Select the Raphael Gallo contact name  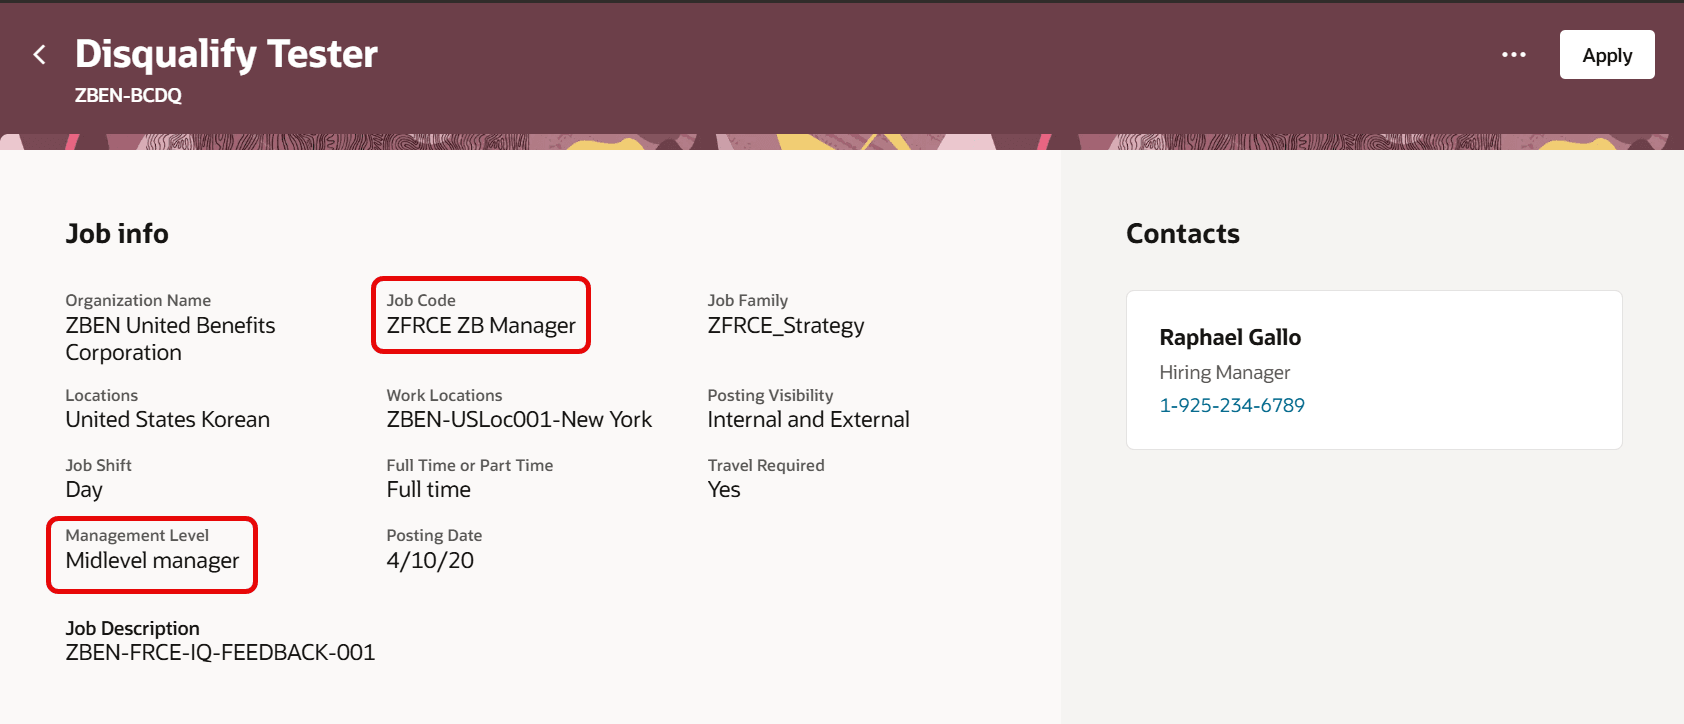click(x=1230, y=338)
